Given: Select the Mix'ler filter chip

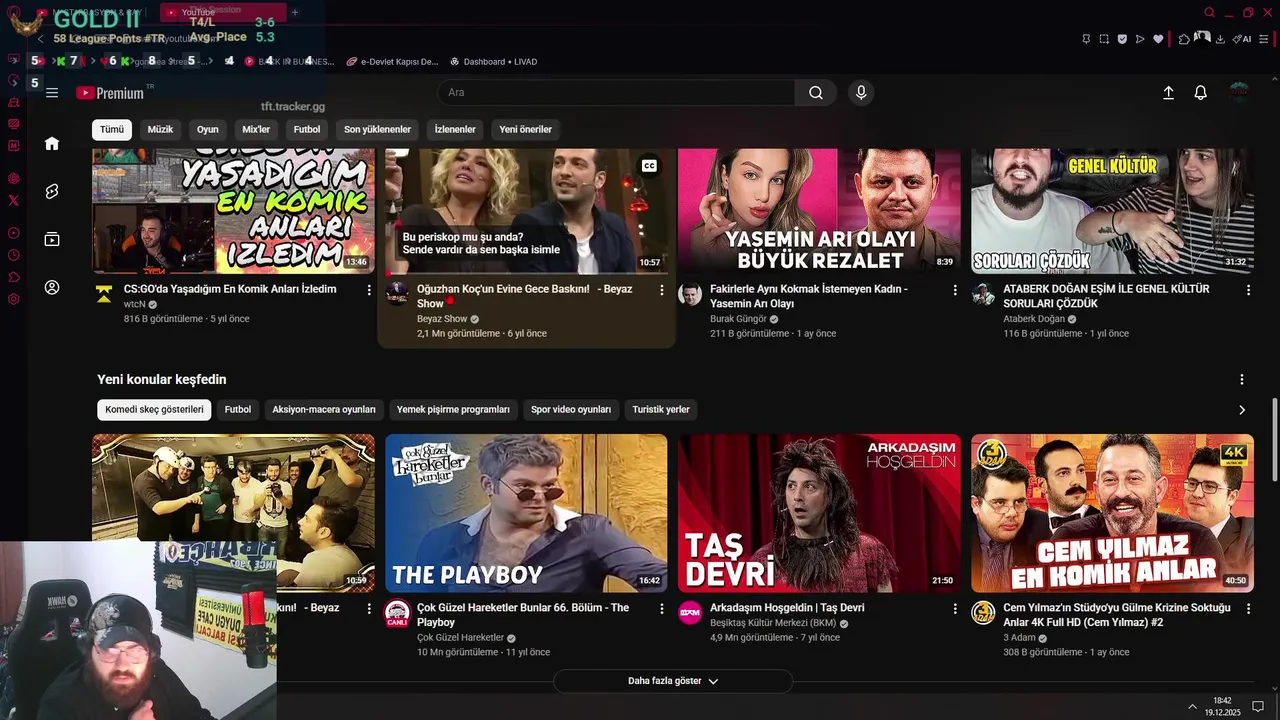Looking at the screenshot, I should click(256, 129).
